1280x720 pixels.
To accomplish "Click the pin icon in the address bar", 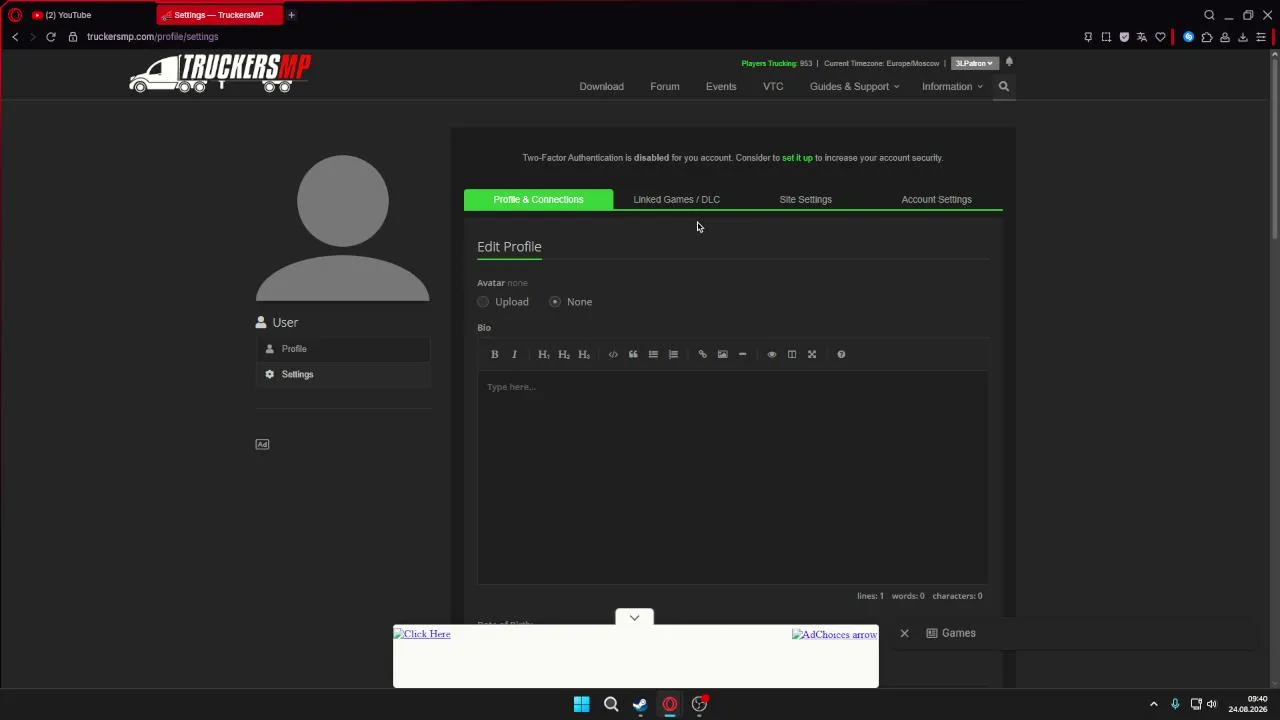I will pyautogui.click(x=1088, y=37).
